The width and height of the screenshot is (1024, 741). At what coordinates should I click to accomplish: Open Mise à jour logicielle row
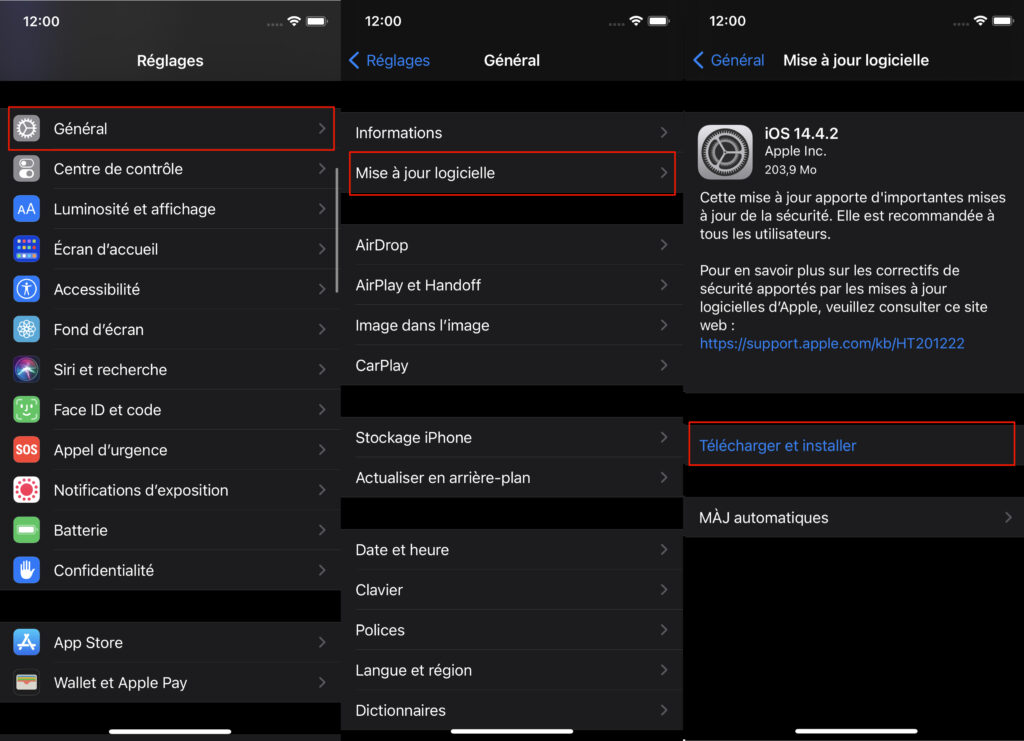click(x=512, y=173)
